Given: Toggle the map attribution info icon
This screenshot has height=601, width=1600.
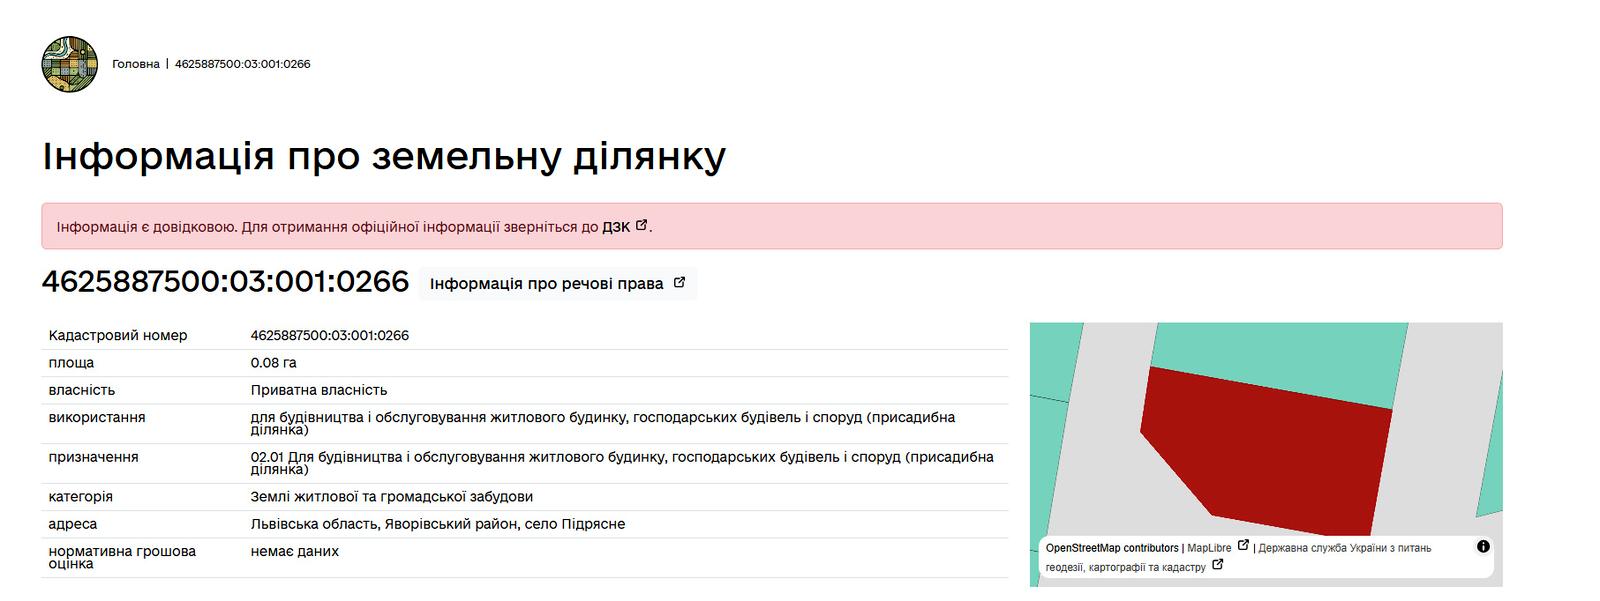Looking at the screenshot, I should [x=1483, y=547].
